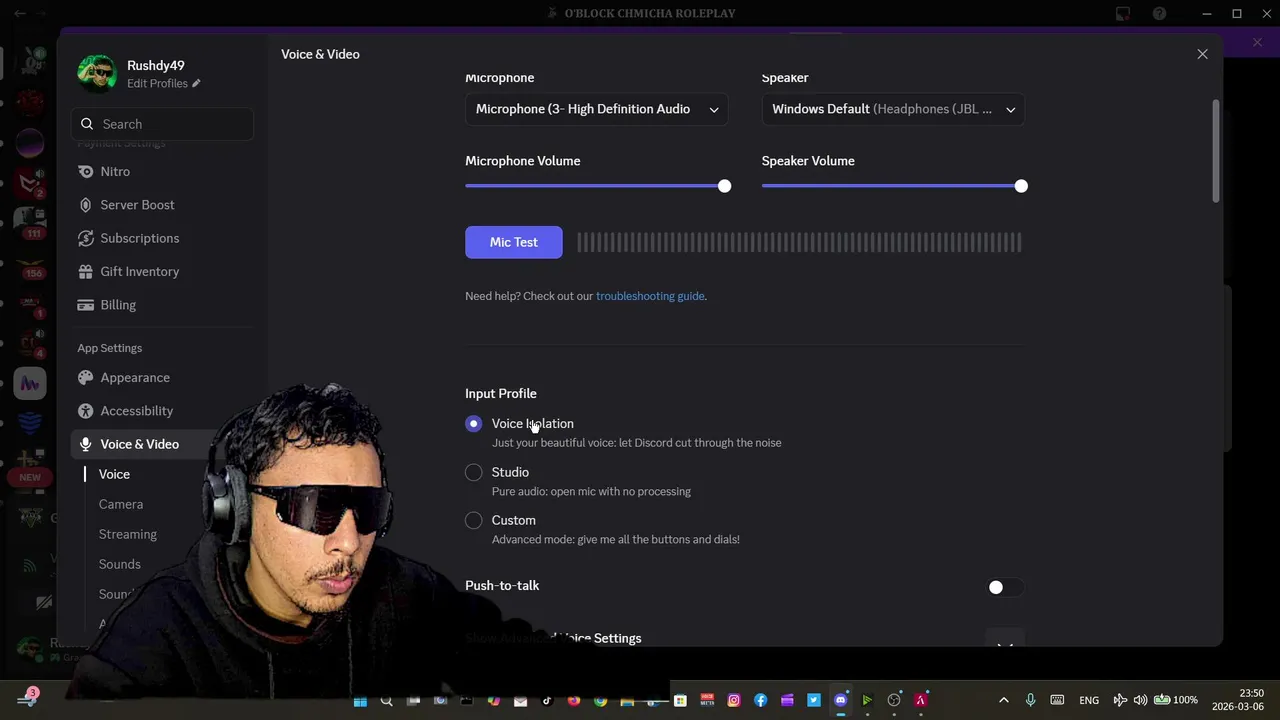Viewport: 1280px width, 720px height.
Task: Select Studio input profile
Action: point(474,472)
